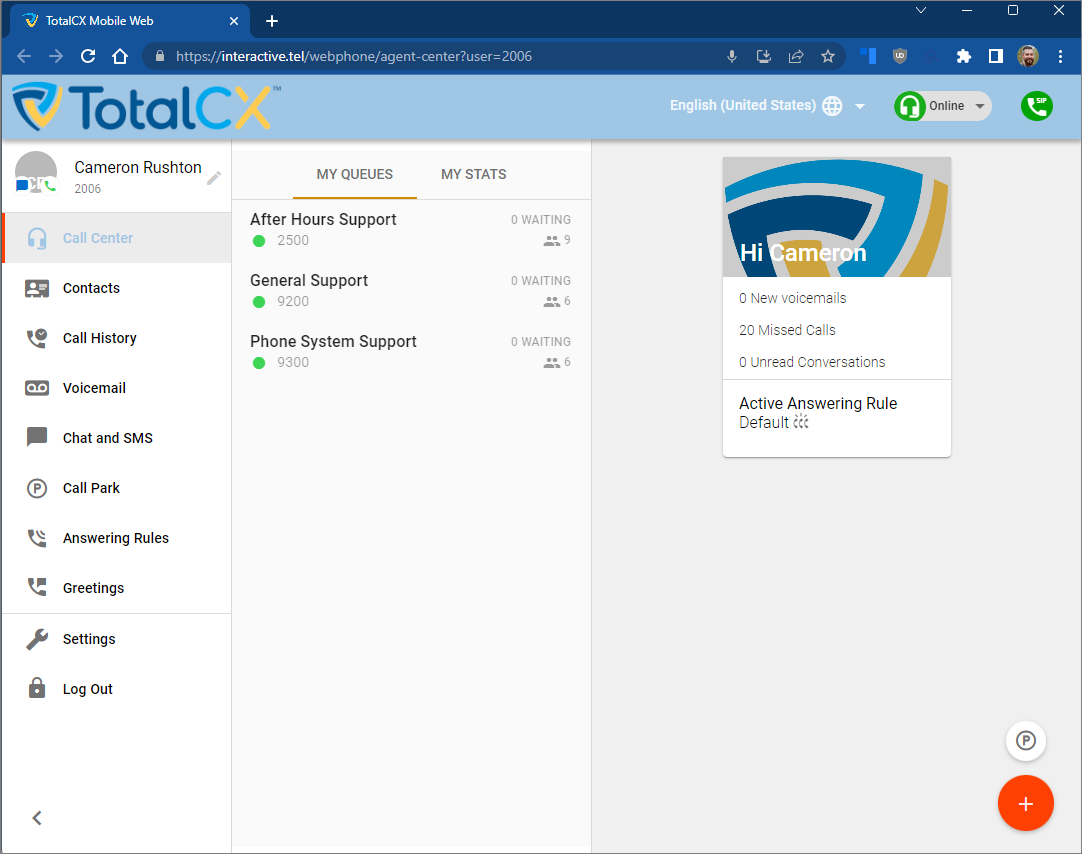Click the browser home button
This screenshot has width=1082, height=854.
click(x=120, y=57)
